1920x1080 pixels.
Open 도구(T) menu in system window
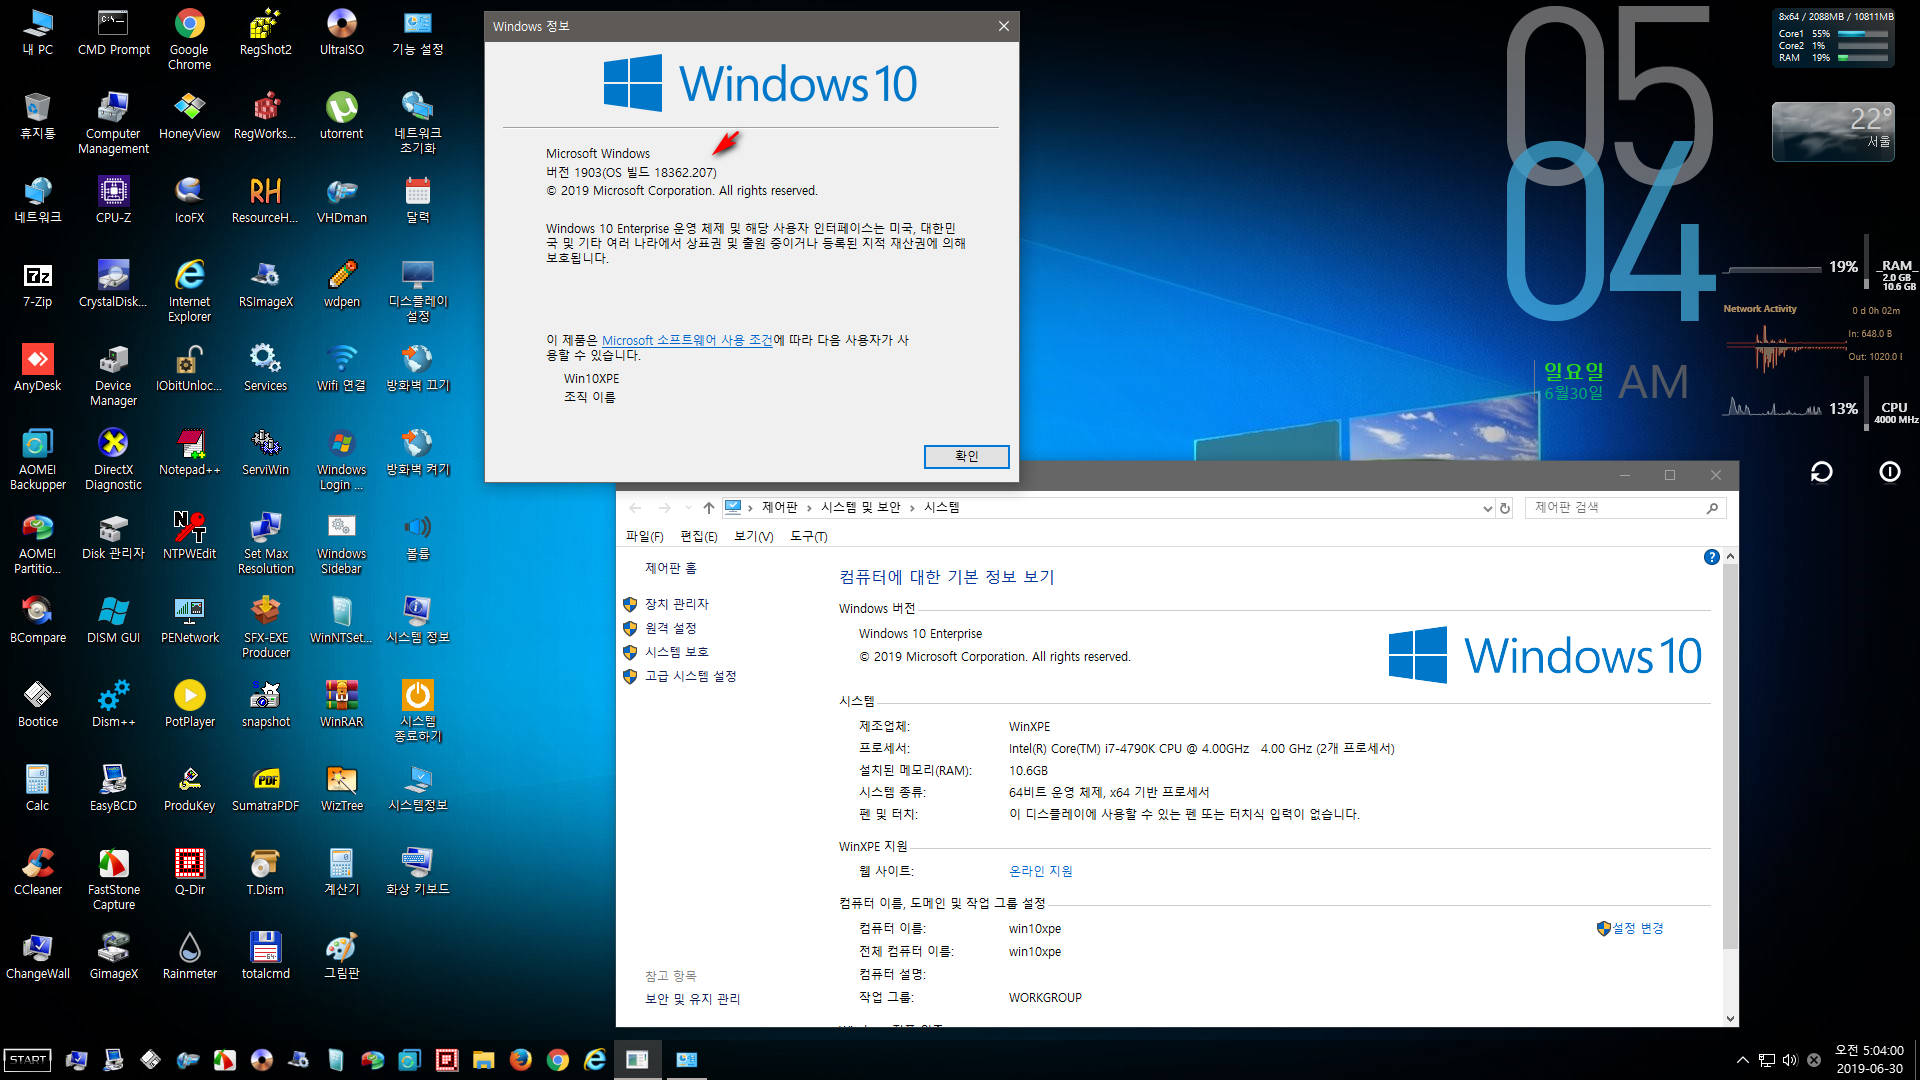point(808,537)
